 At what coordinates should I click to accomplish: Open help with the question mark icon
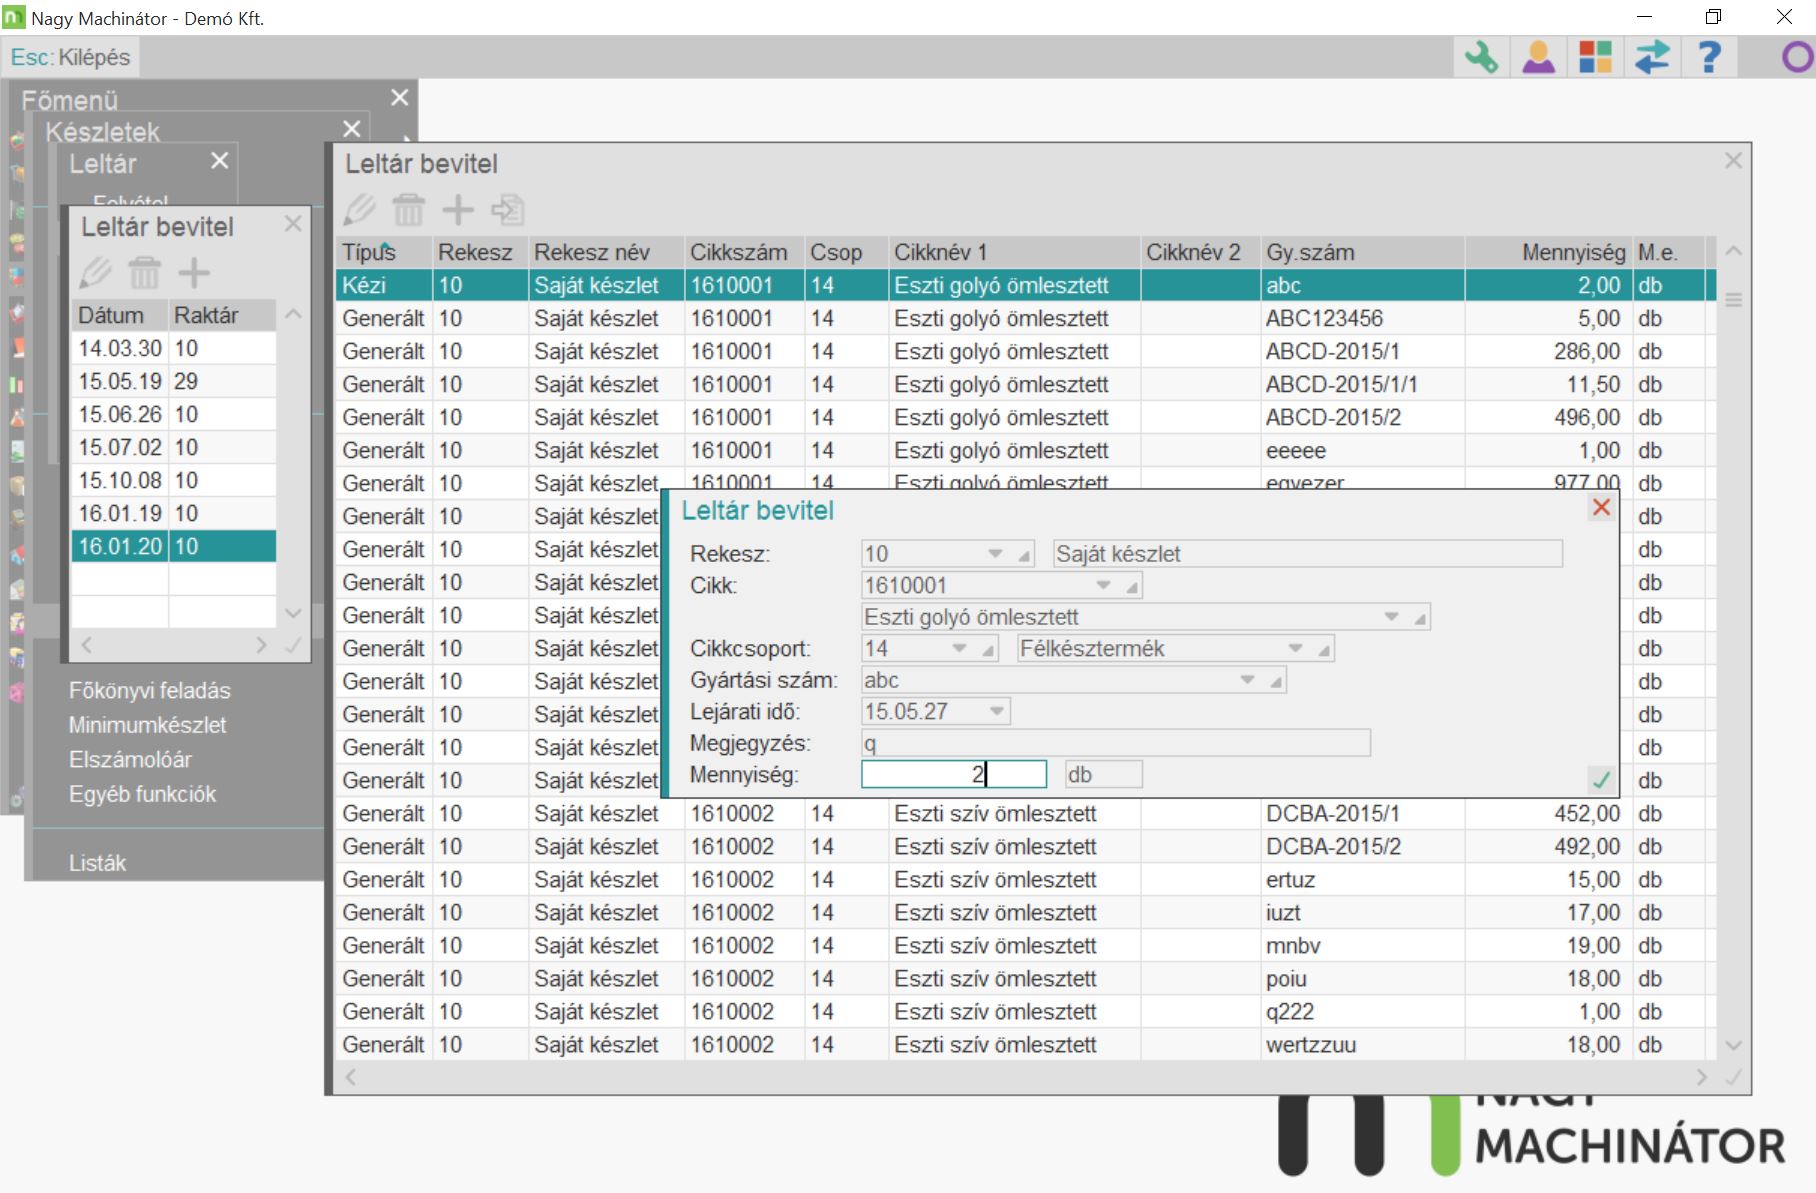[x=1709, y=57]
